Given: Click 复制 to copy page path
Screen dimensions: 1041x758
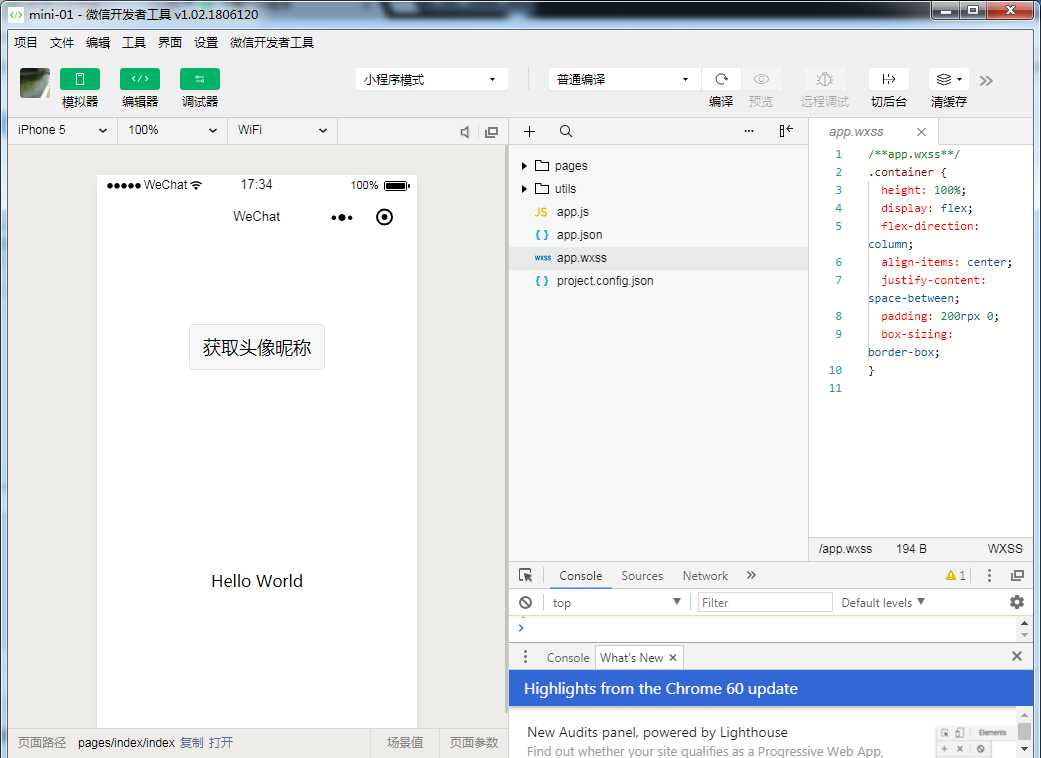Looking at the screenshot, I should (192, 743).
